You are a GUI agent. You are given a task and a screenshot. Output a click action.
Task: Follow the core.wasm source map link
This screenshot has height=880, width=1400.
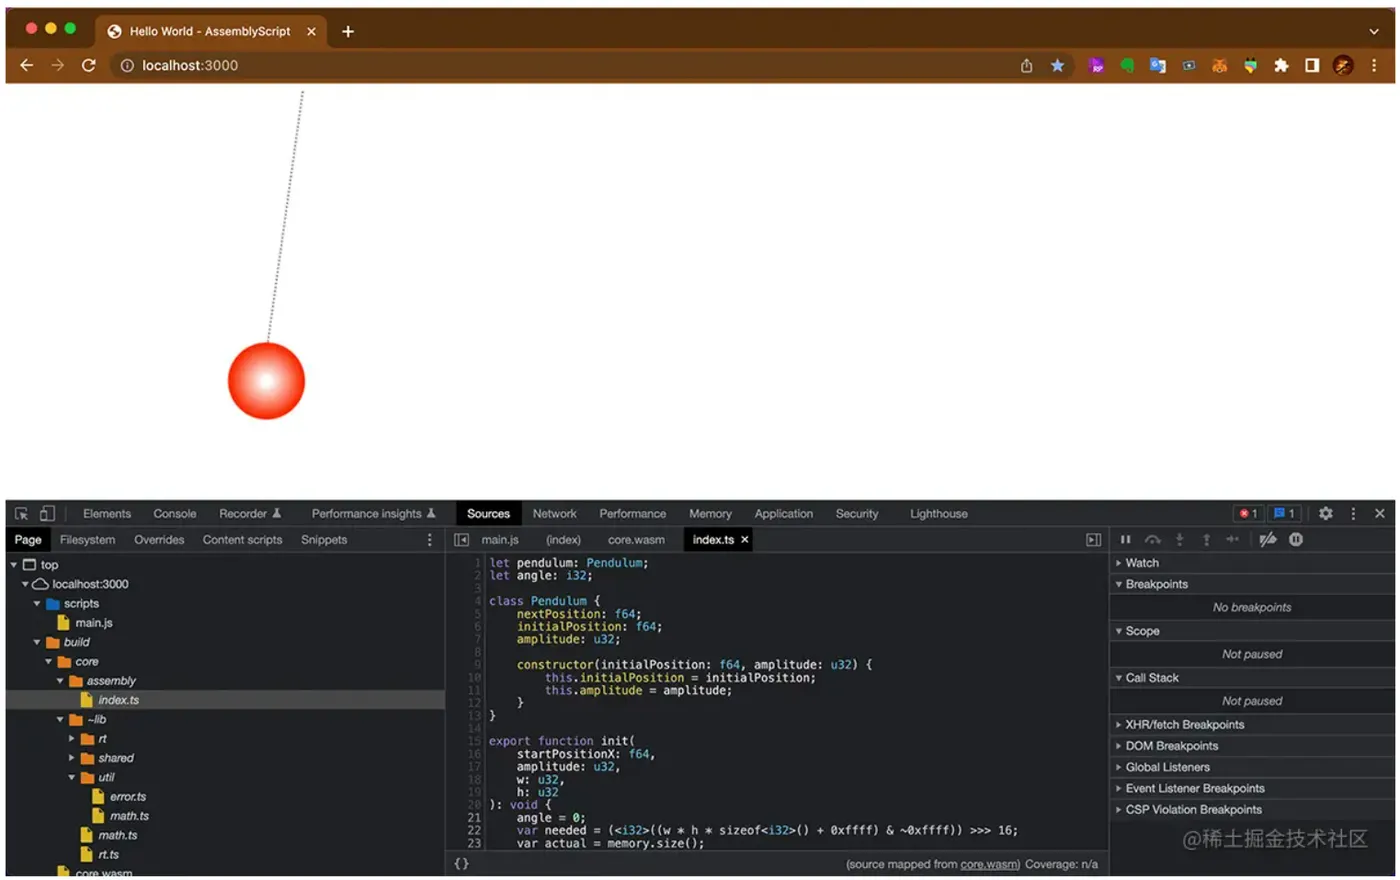point(988,864)
